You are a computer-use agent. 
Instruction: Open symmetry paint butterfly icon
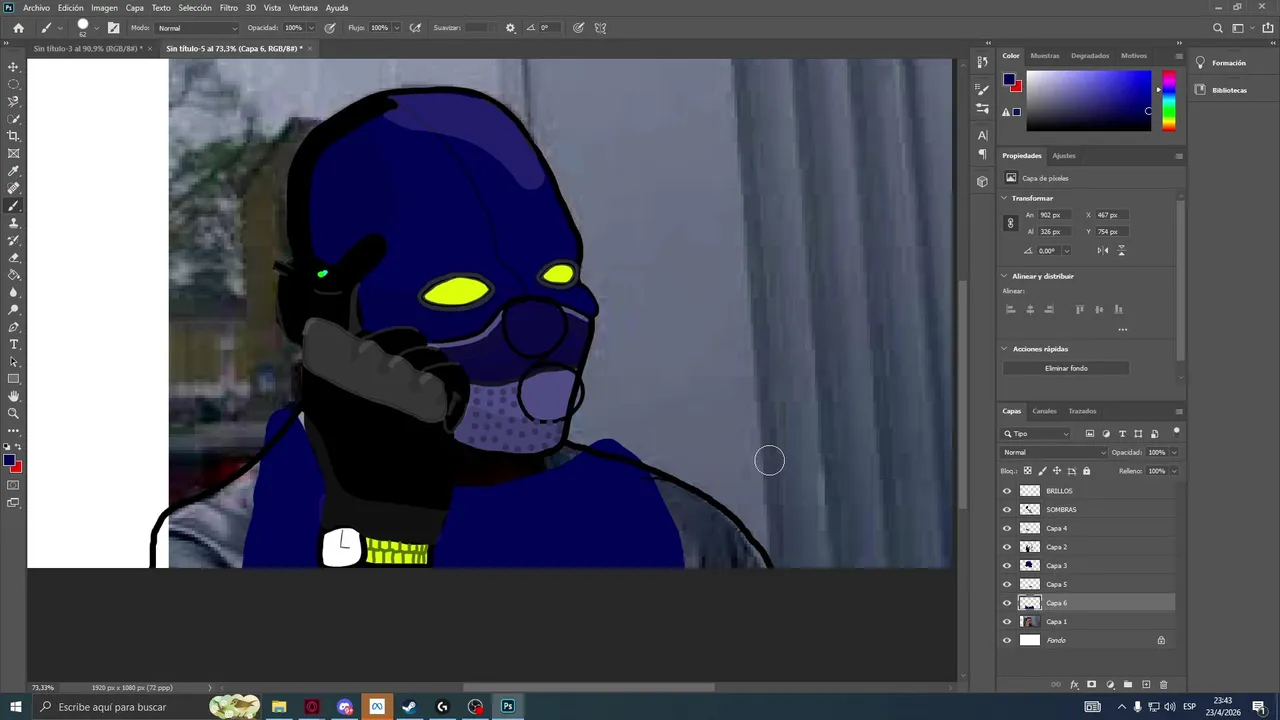point(600,28)
